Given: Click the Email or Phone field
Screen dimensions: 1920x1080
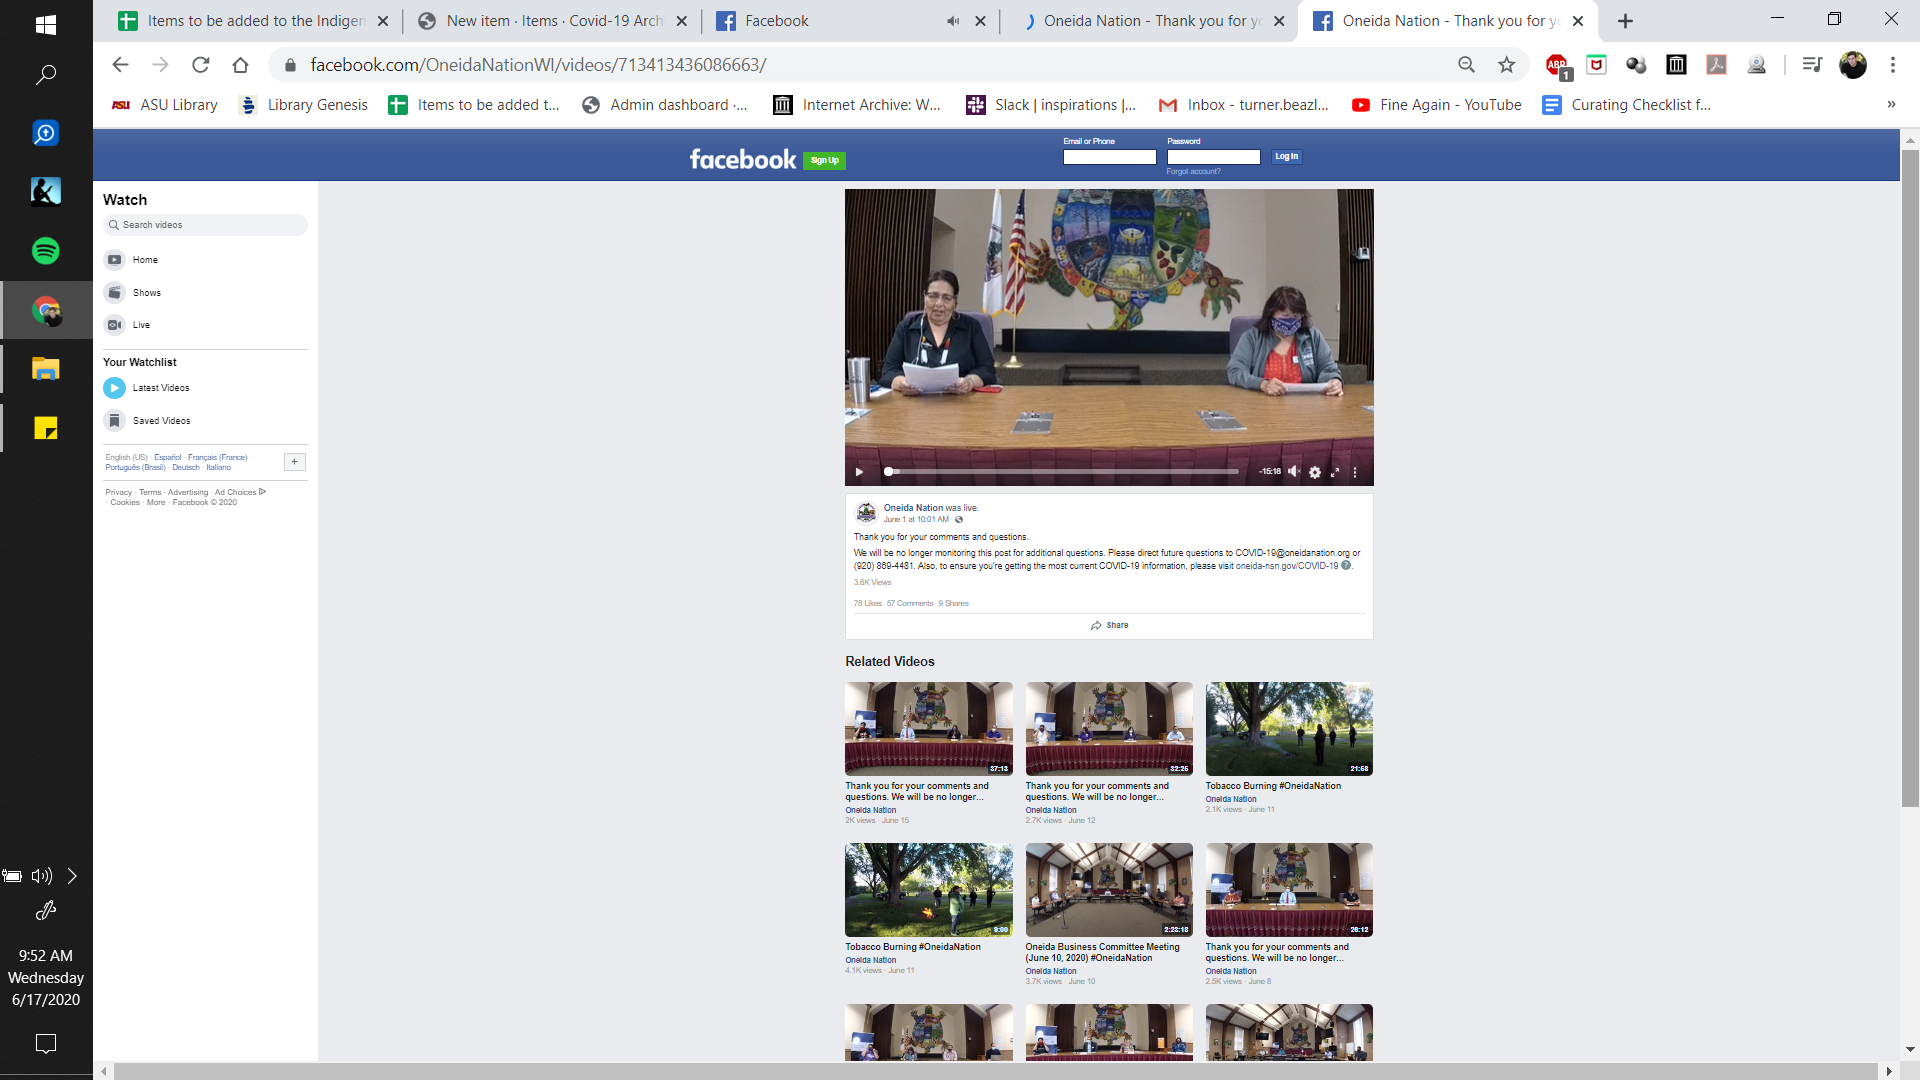Looking at the screenshot, I should pyautogui.click(x=1109, y=157).
